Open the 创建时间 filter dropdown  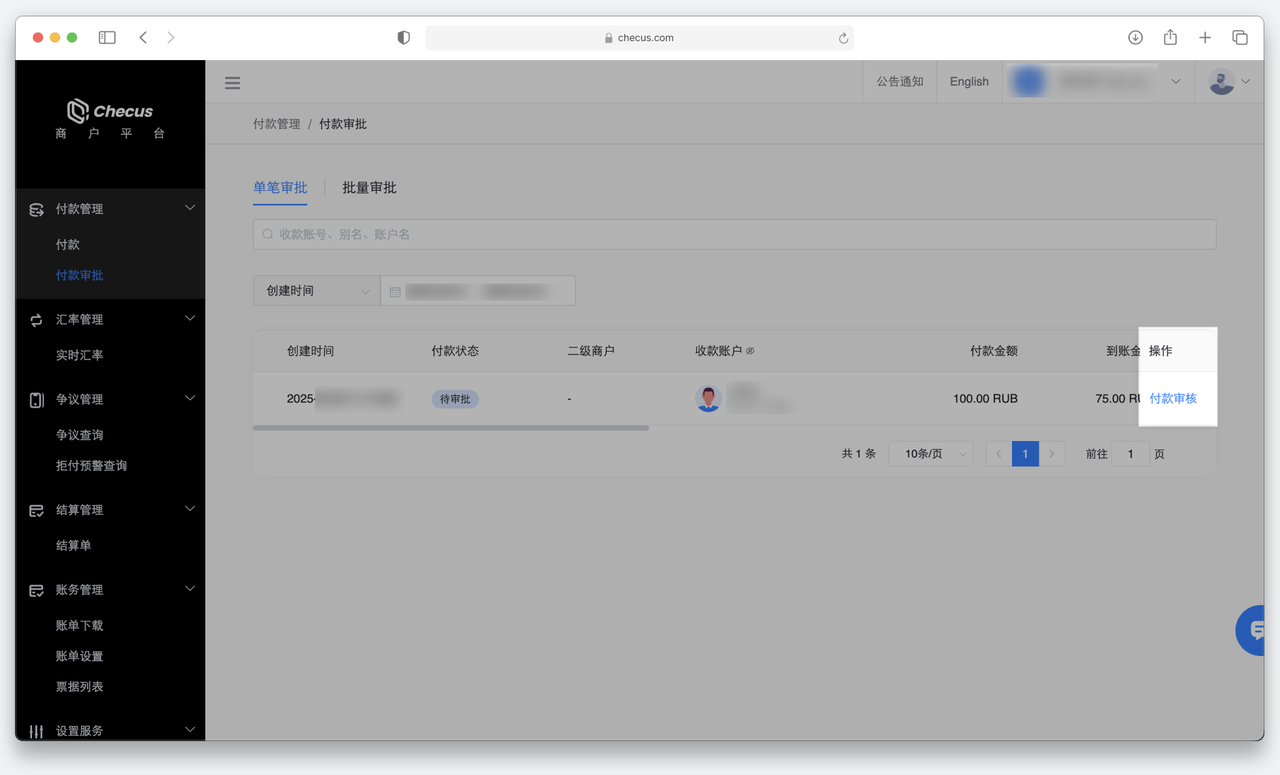click(316, 291)
